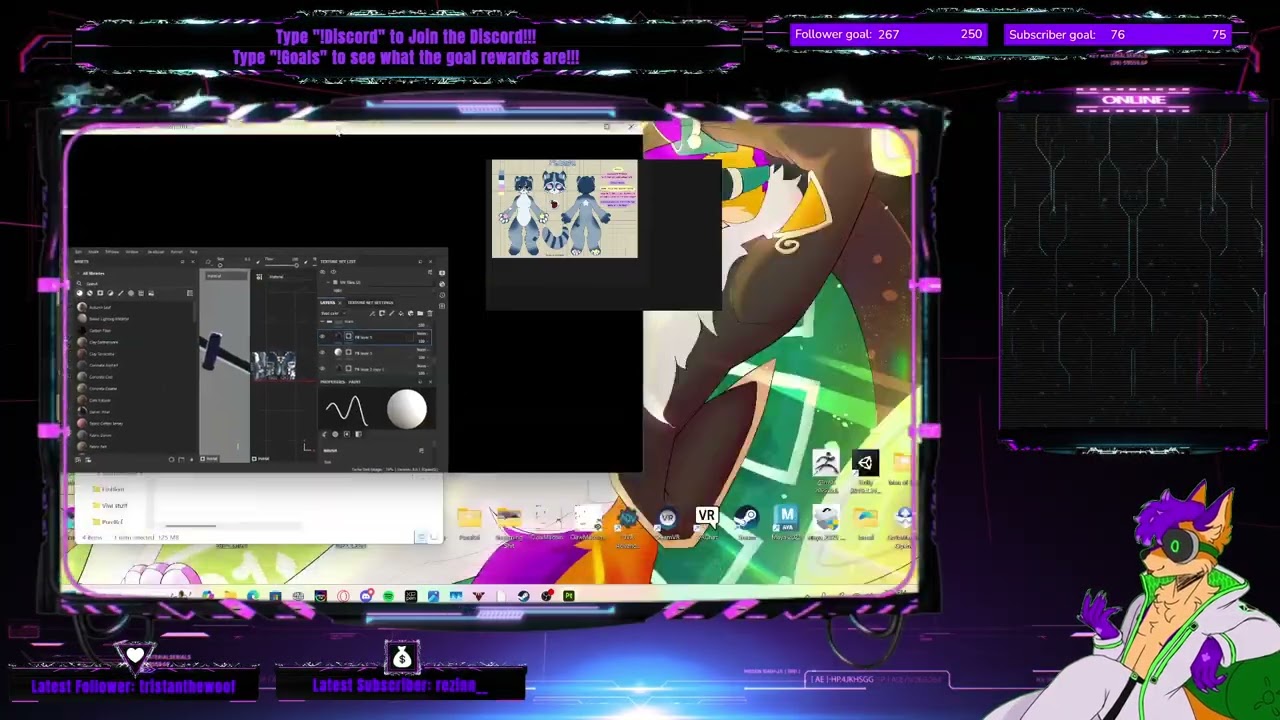
Task: Switch to Texture Set Settings tab
Action: (x=370, y=302)
